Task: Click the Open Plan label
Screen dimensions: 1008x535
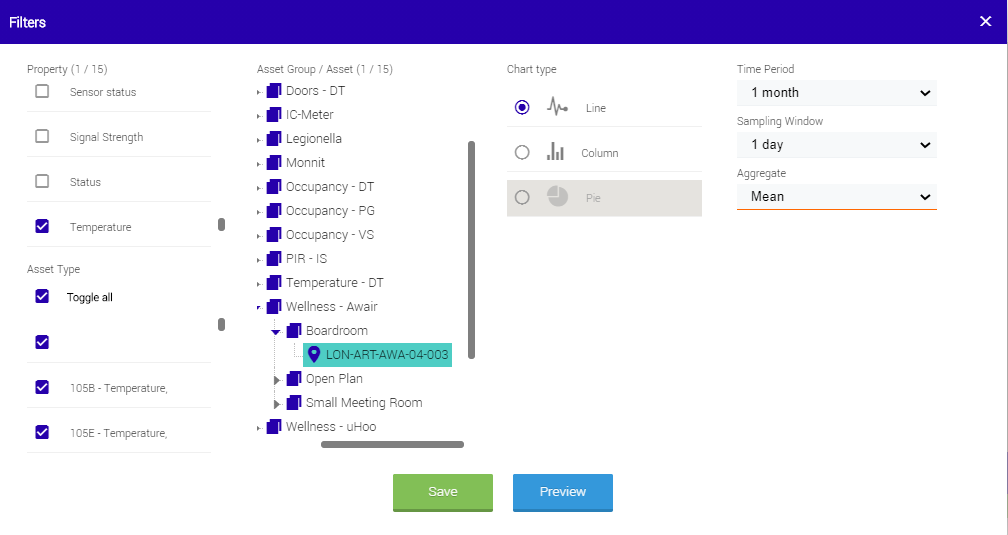Action: click(334, 379)
